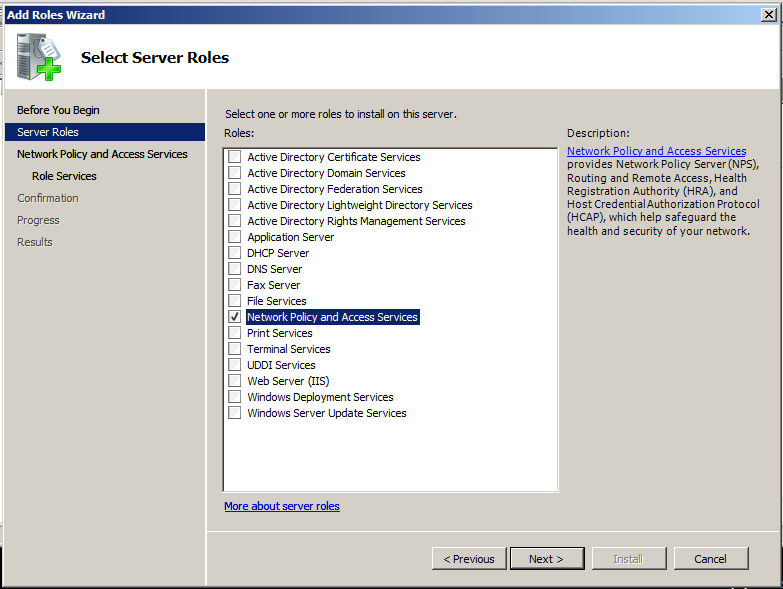This screenshot has height=589, width=783.
Task: Highlight Terminal Services in roles list
Action: [289, 349]
